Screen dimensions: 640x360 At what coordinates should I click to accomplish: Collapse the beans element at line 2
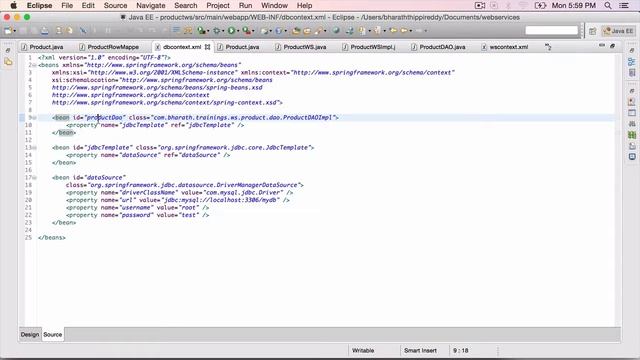point(34,65)
